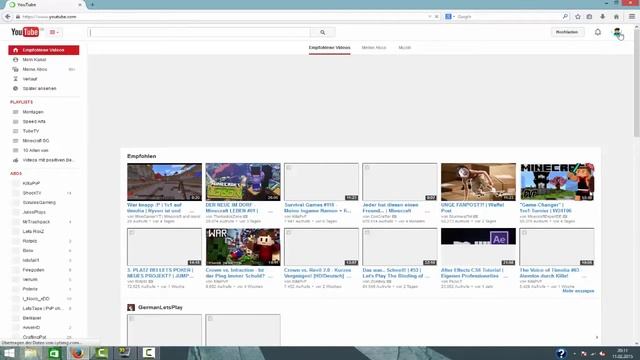Screen dimensions: 640x360
Task: Open the GermanLetsPlay channel heading
Action: (x=160, y=307)
